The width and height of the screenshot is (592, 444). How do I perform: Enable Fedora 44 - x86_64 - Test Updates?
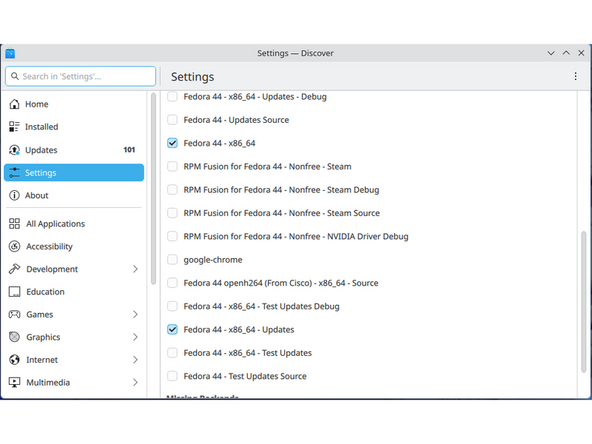pyautogui.click(x=172, y=353)
